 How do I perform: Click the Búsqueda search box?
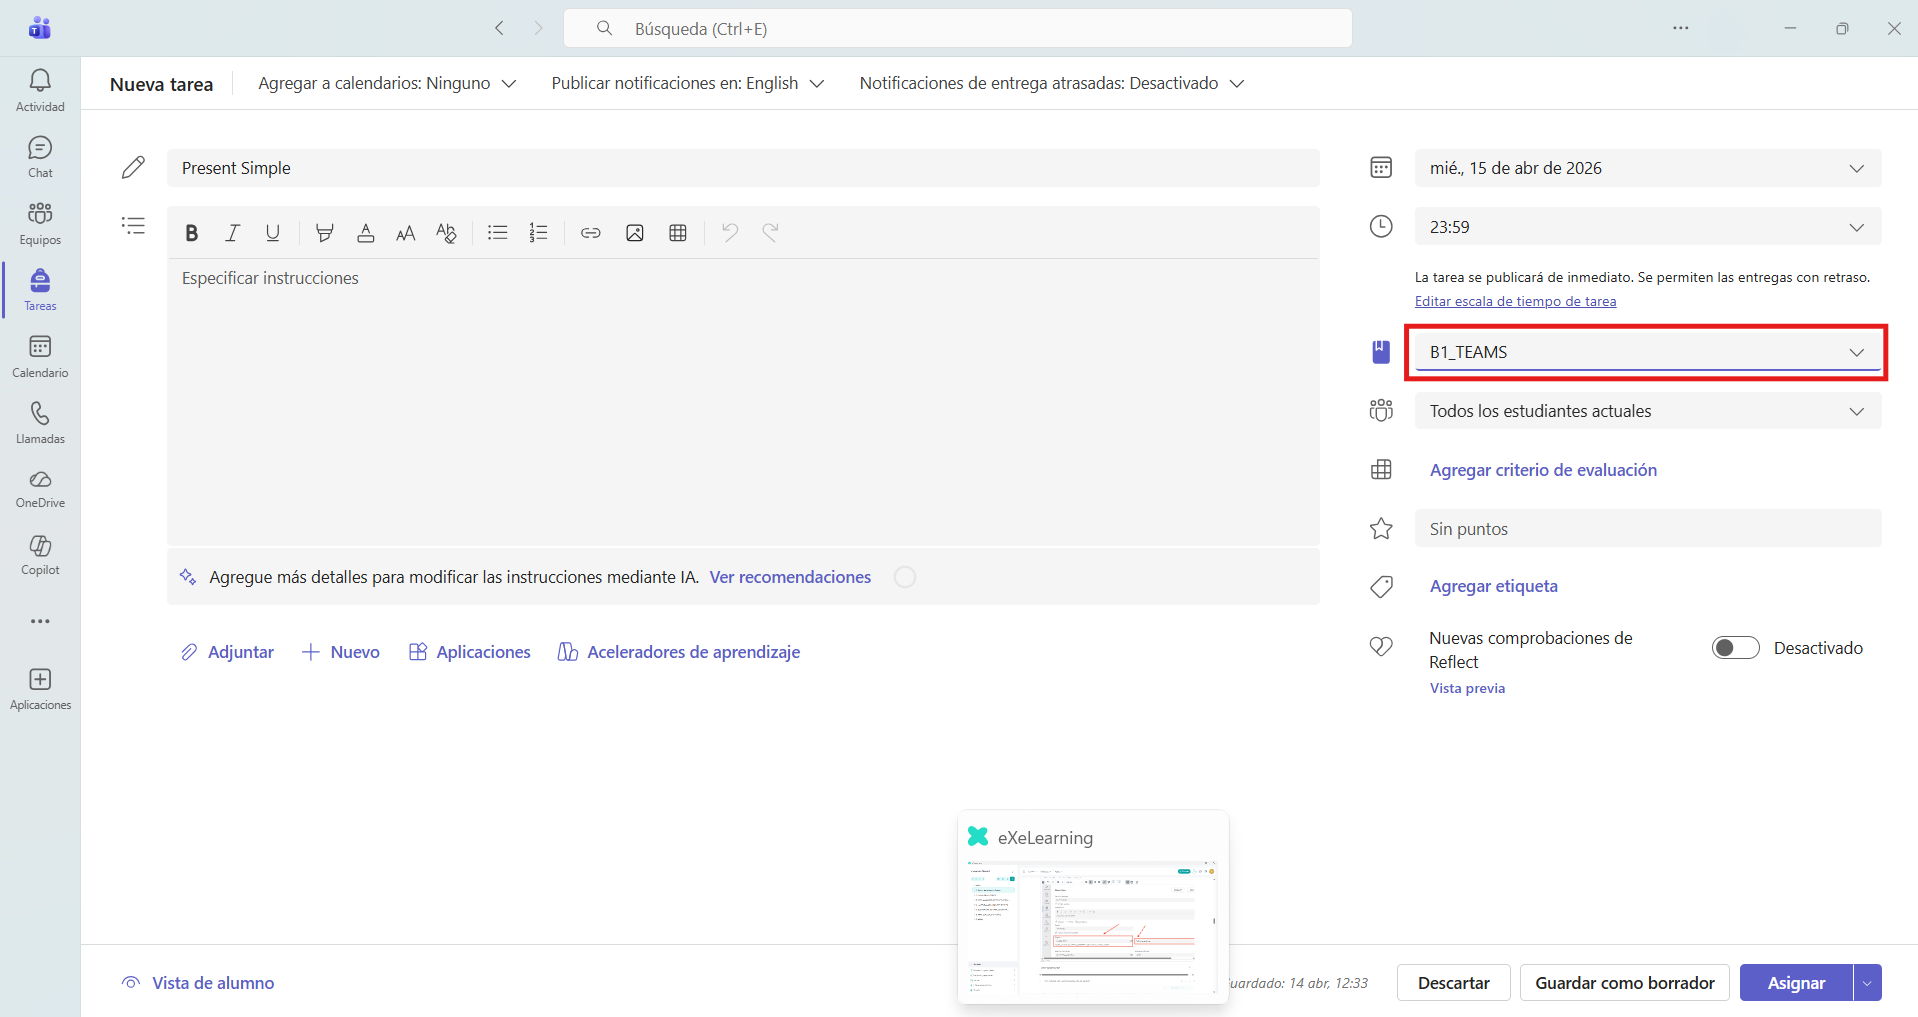pyautogui.click(x=958, y=28)
